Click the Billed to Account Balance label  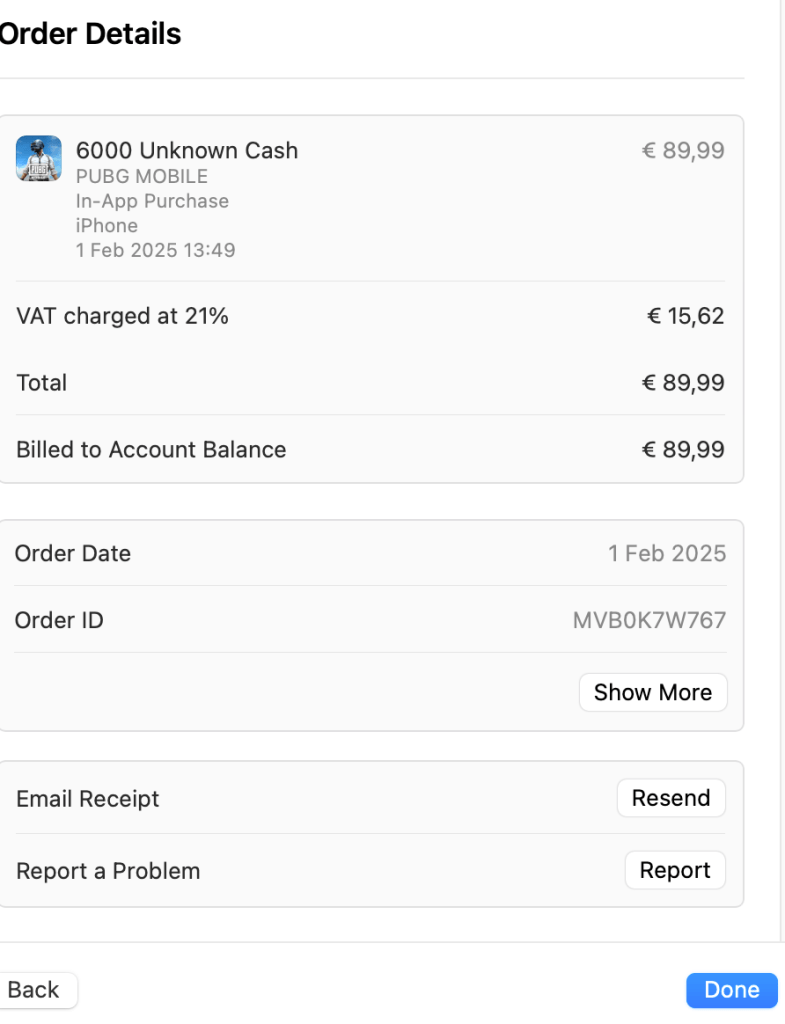tap(151, 450)
